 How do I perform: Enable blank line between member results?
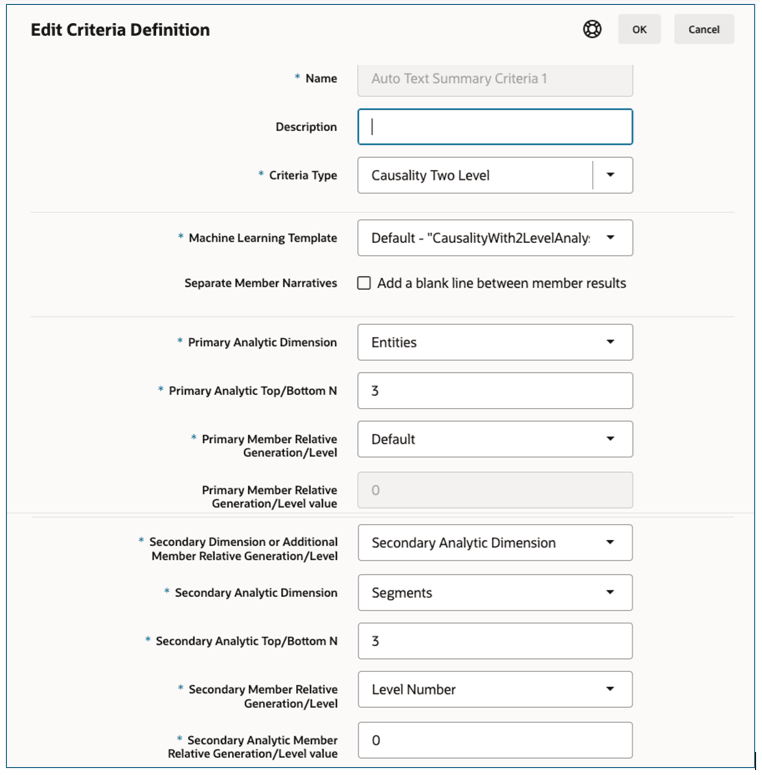[364, 283]
